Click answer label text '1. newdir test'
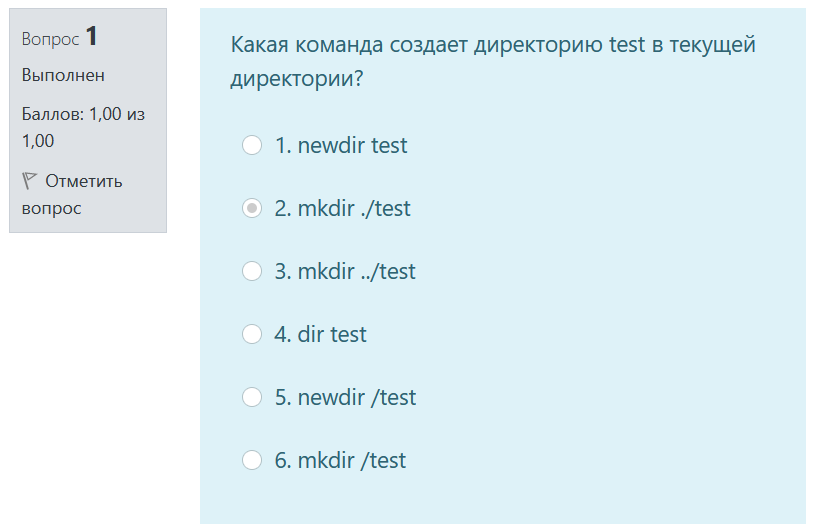 tap(341, 145)
